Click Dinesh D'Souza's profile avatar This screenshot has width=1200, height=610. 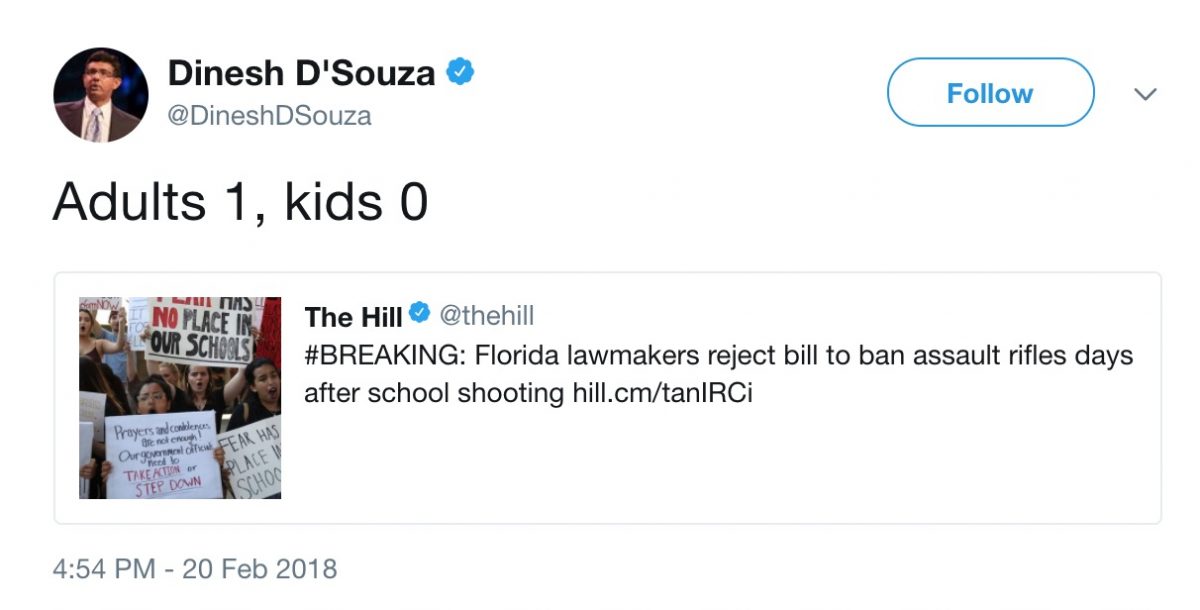(101, 95)
